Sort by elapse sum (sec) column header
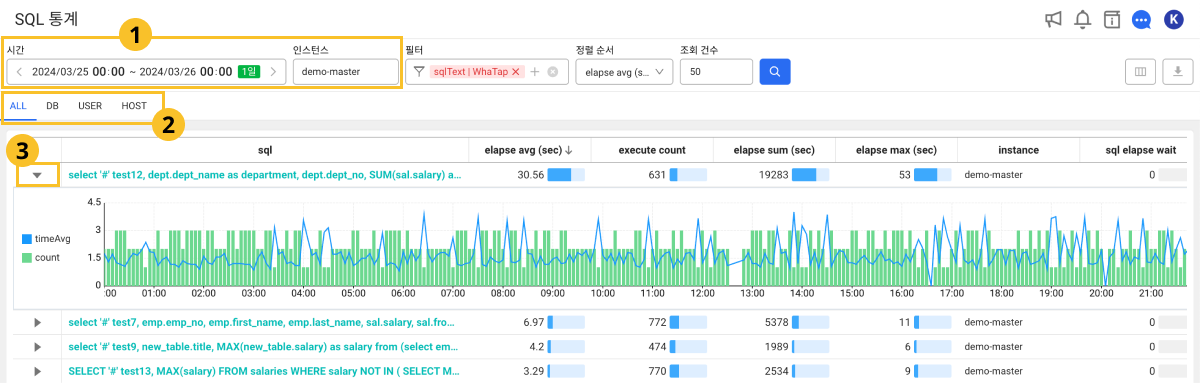 [x=774, y=150]
